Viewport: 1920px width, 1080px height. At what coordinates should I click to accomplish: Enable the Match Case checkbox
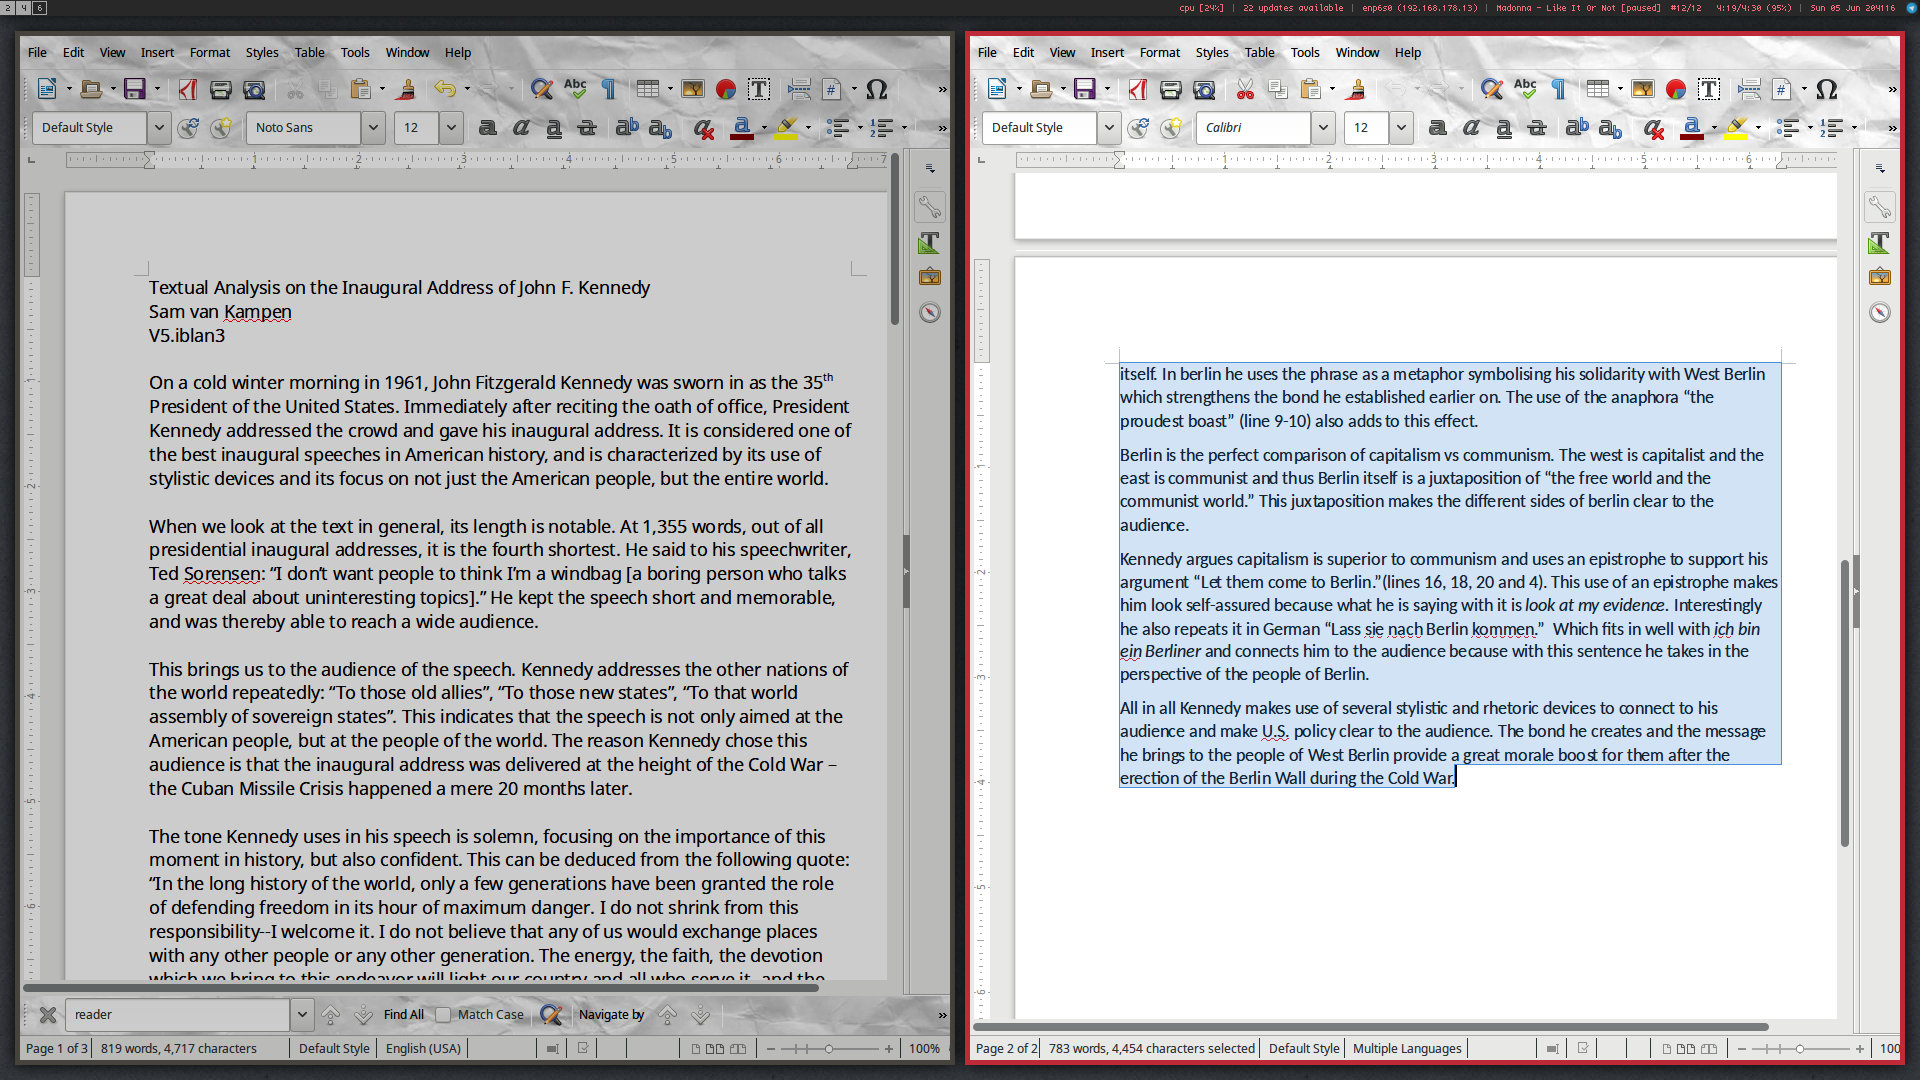(443, 1015)
